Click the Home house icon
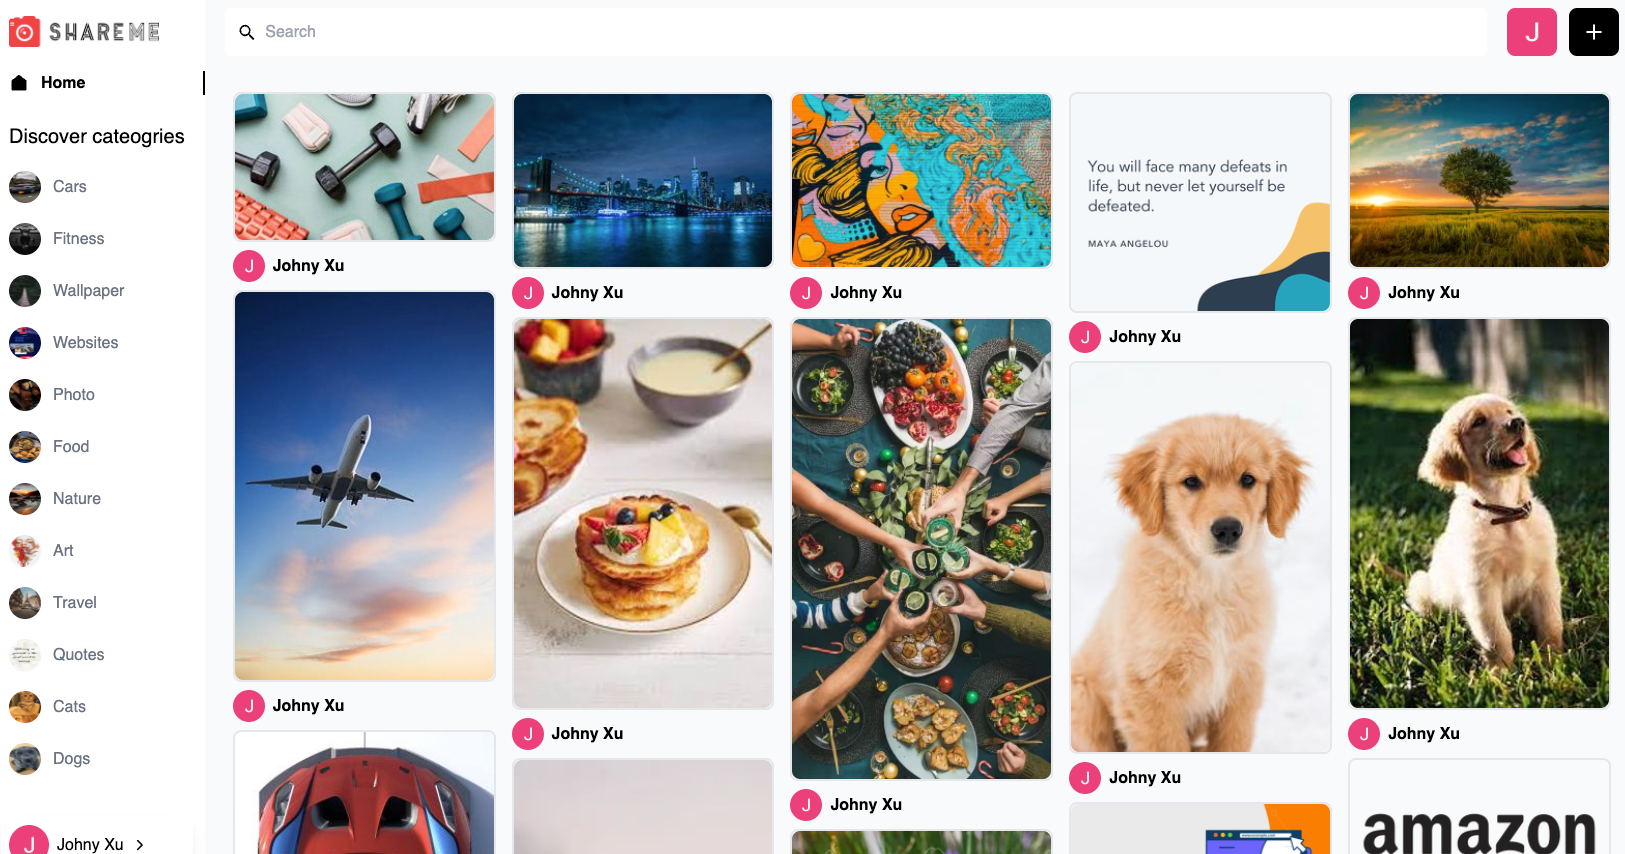 19,83
